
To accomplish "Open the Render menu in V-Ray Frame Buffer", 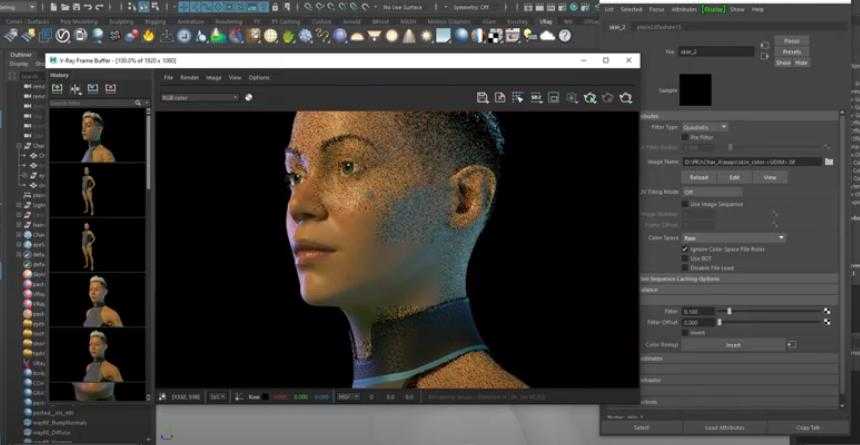I will click(189, 77).
